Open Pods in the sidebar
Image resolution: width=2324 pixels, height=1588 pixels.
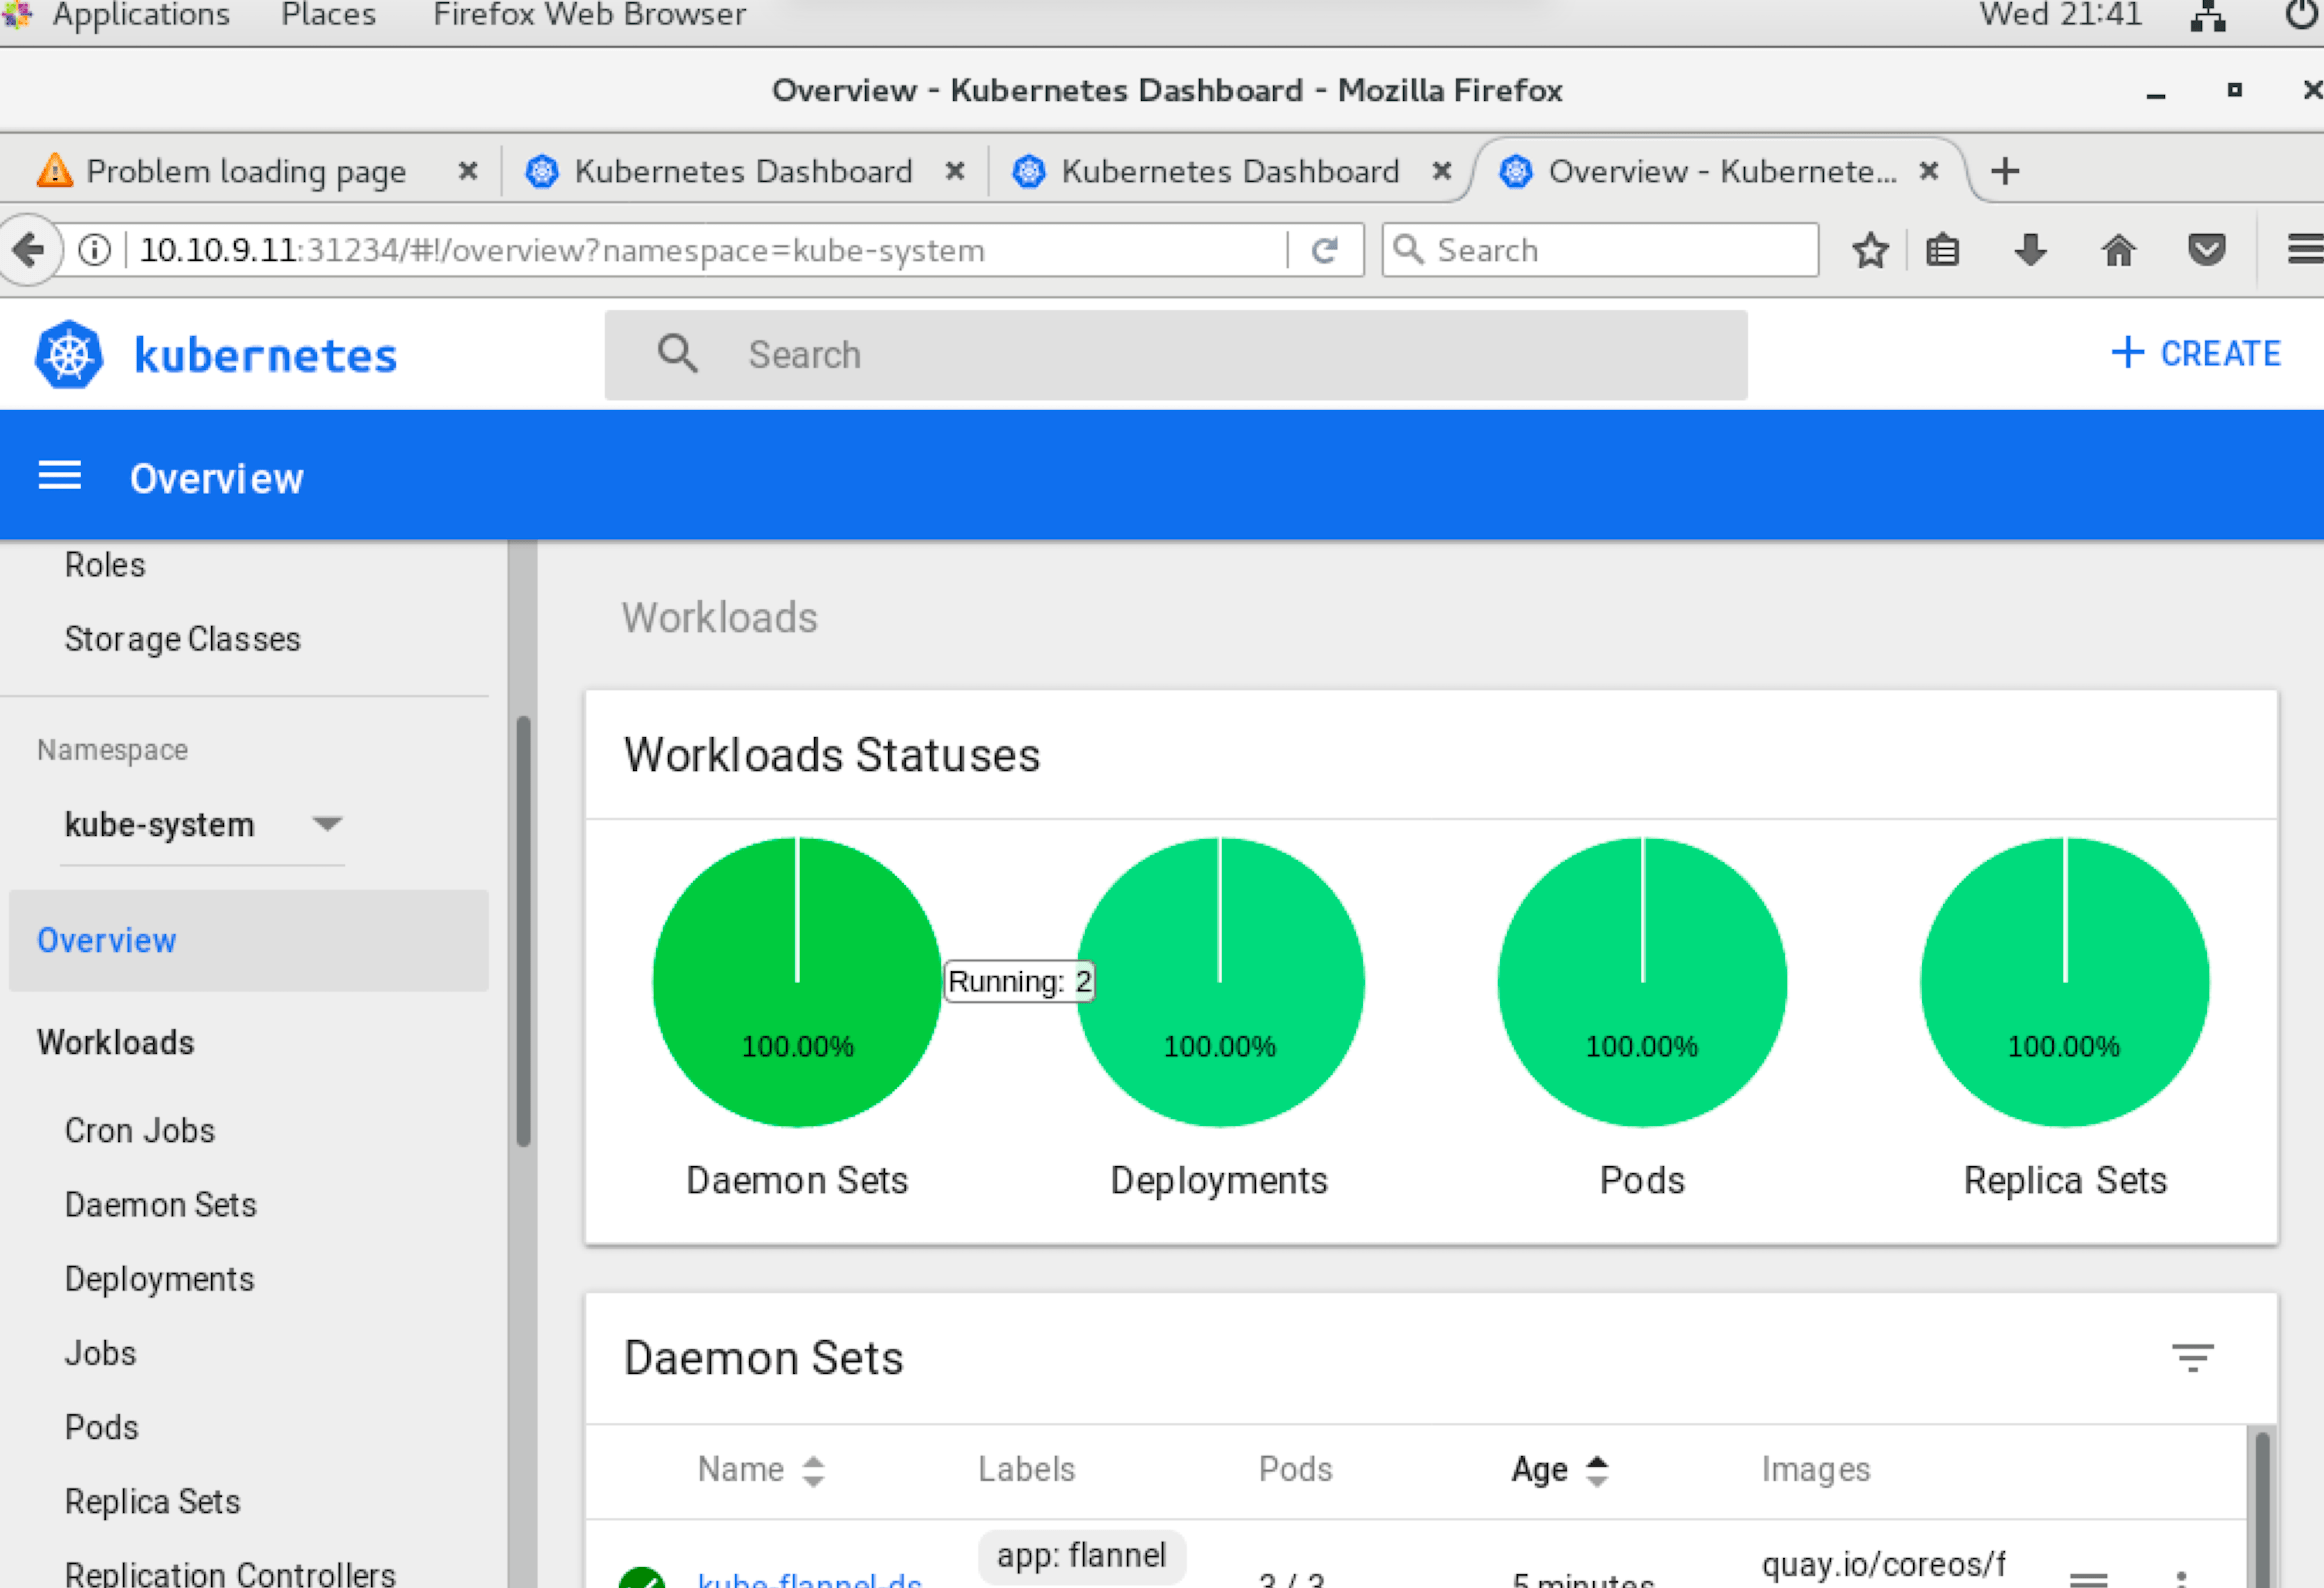pos(102,1427)
